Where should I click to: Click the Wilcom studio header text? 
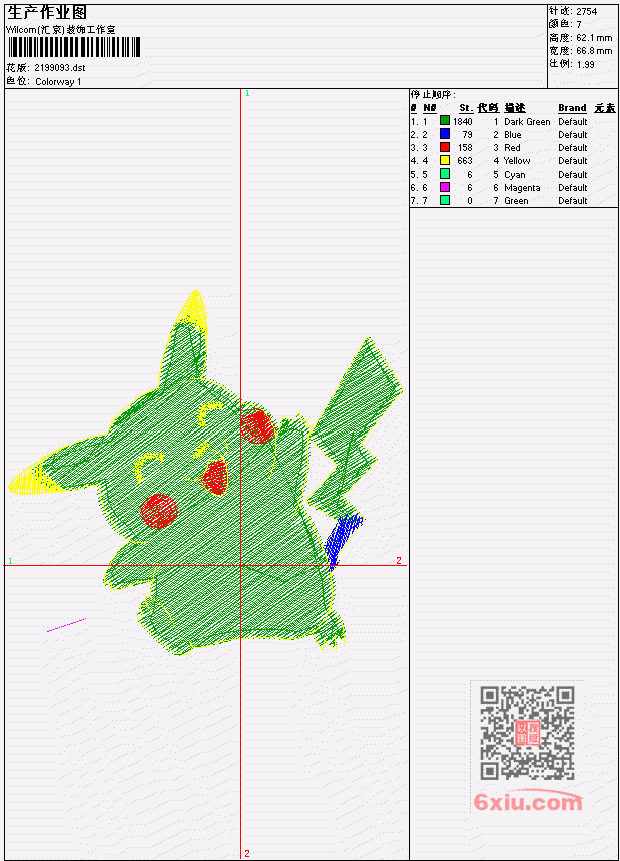click(x=60, y=30)
